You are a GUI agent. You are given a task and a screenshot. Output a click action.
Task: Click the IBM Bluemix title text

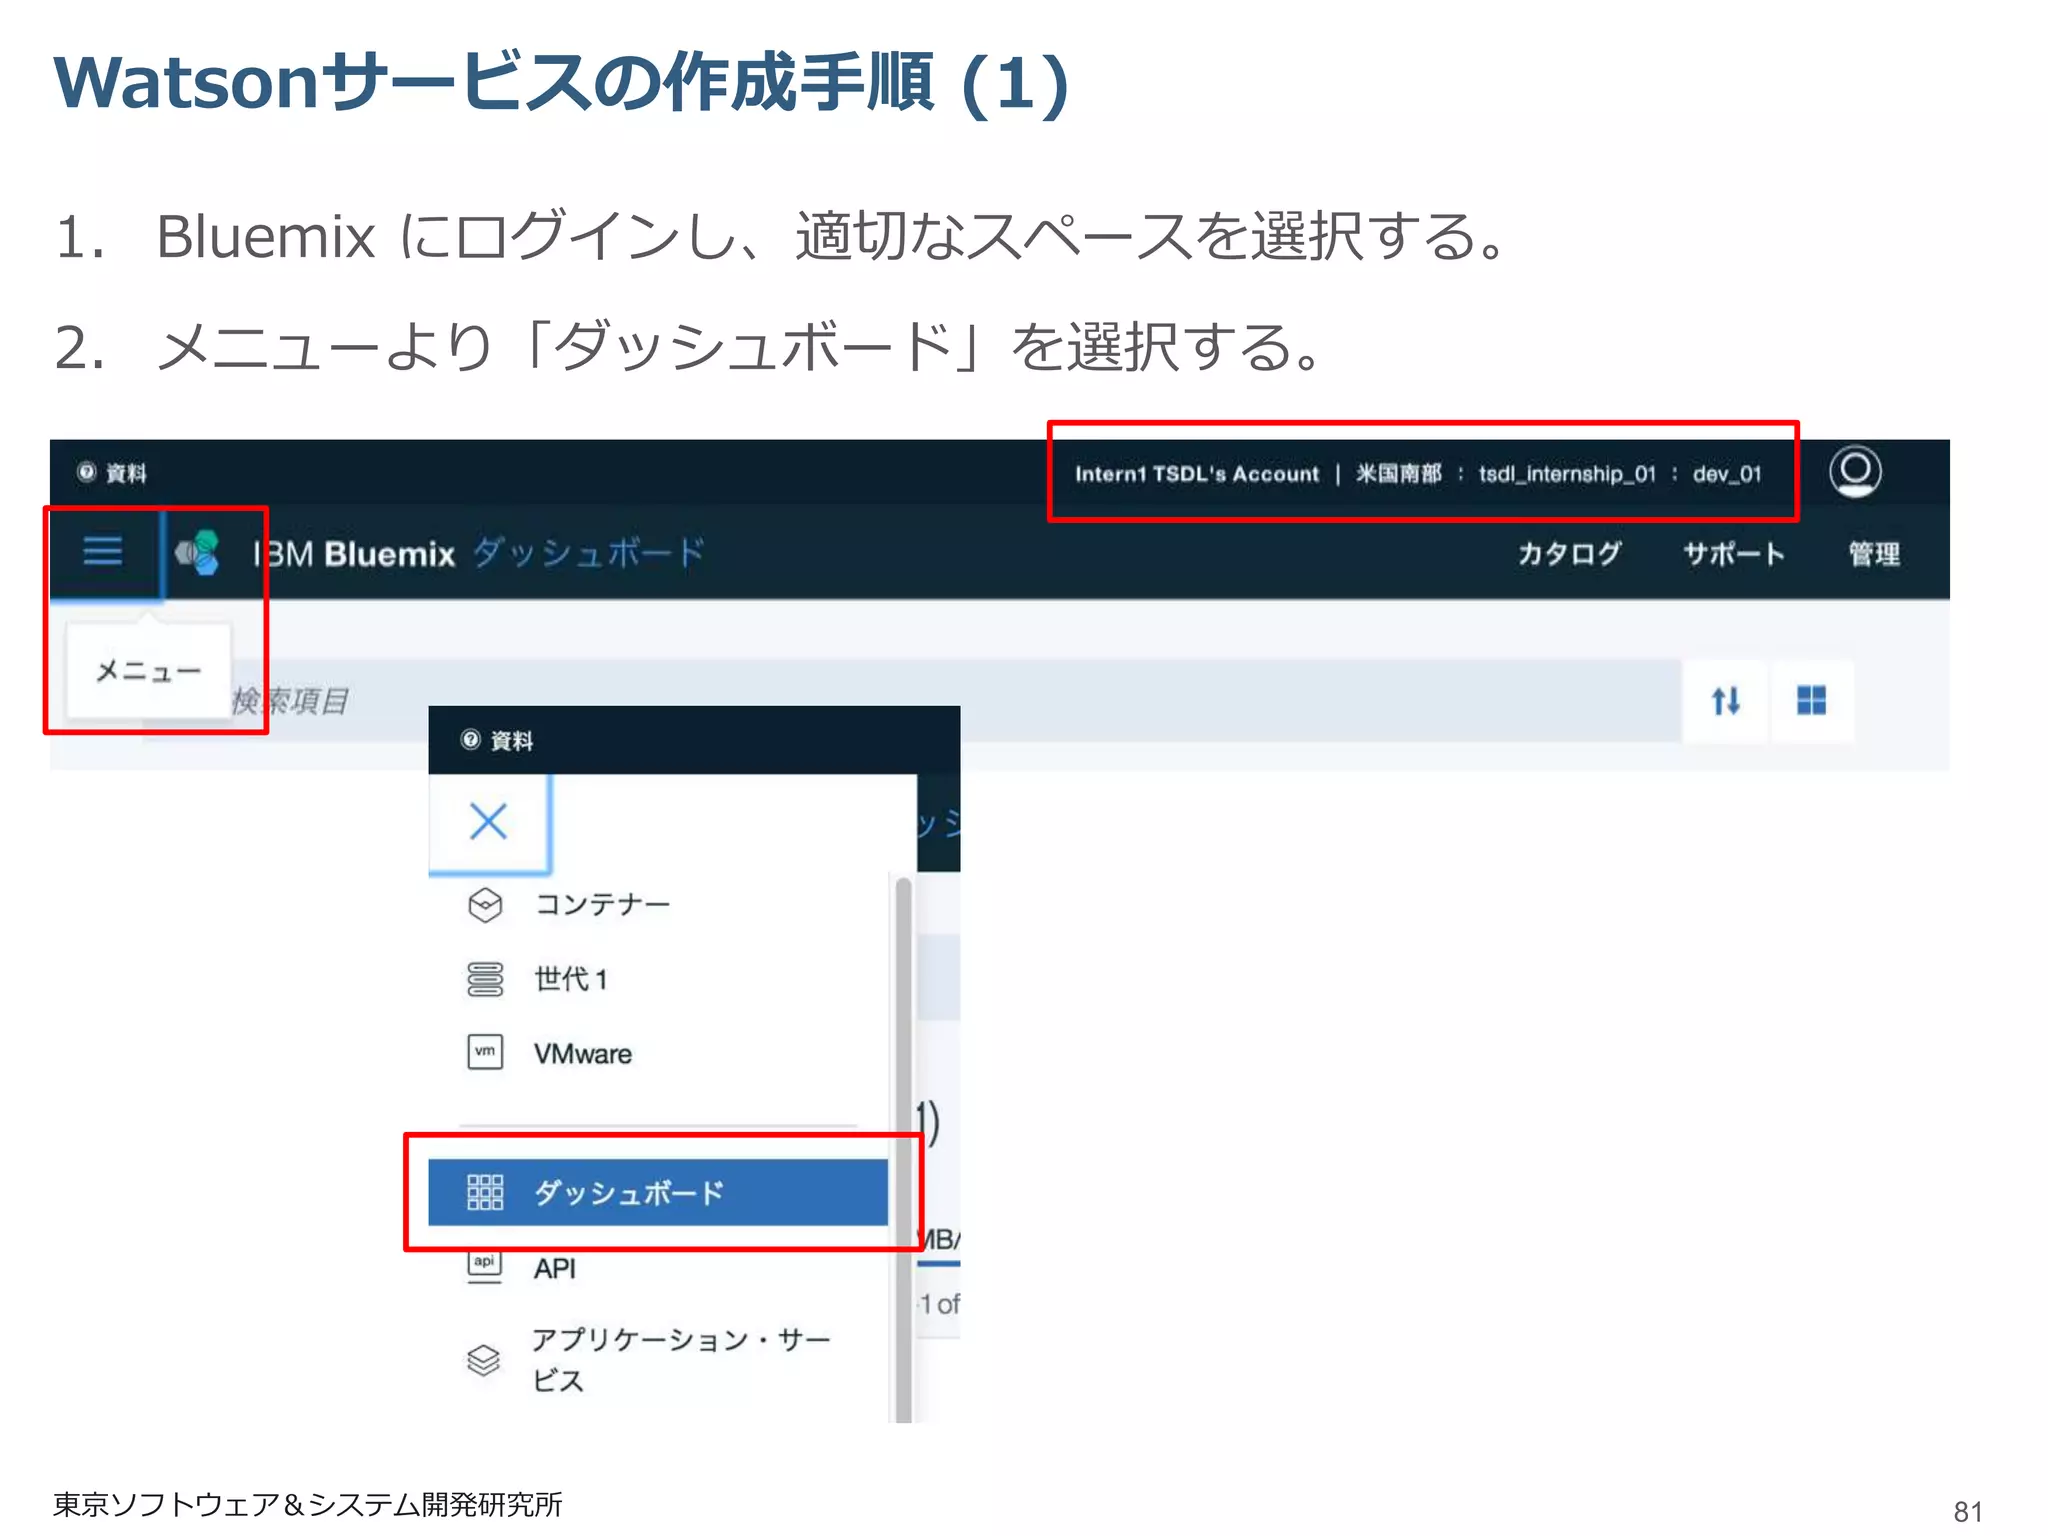355,553
